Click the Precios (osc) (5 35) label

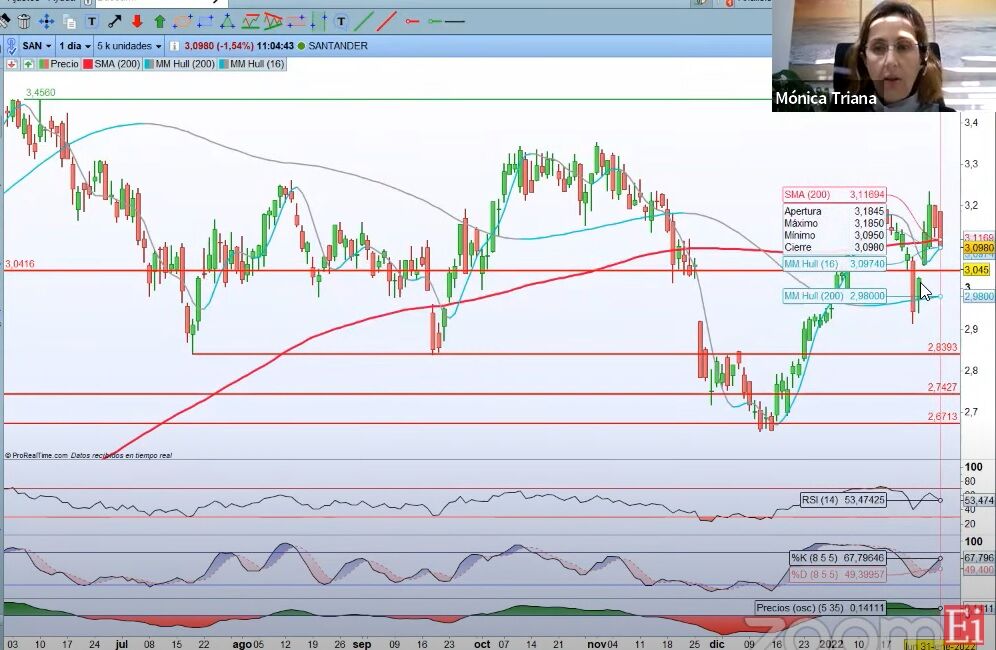pyautogui.click(x=820, y=608)
